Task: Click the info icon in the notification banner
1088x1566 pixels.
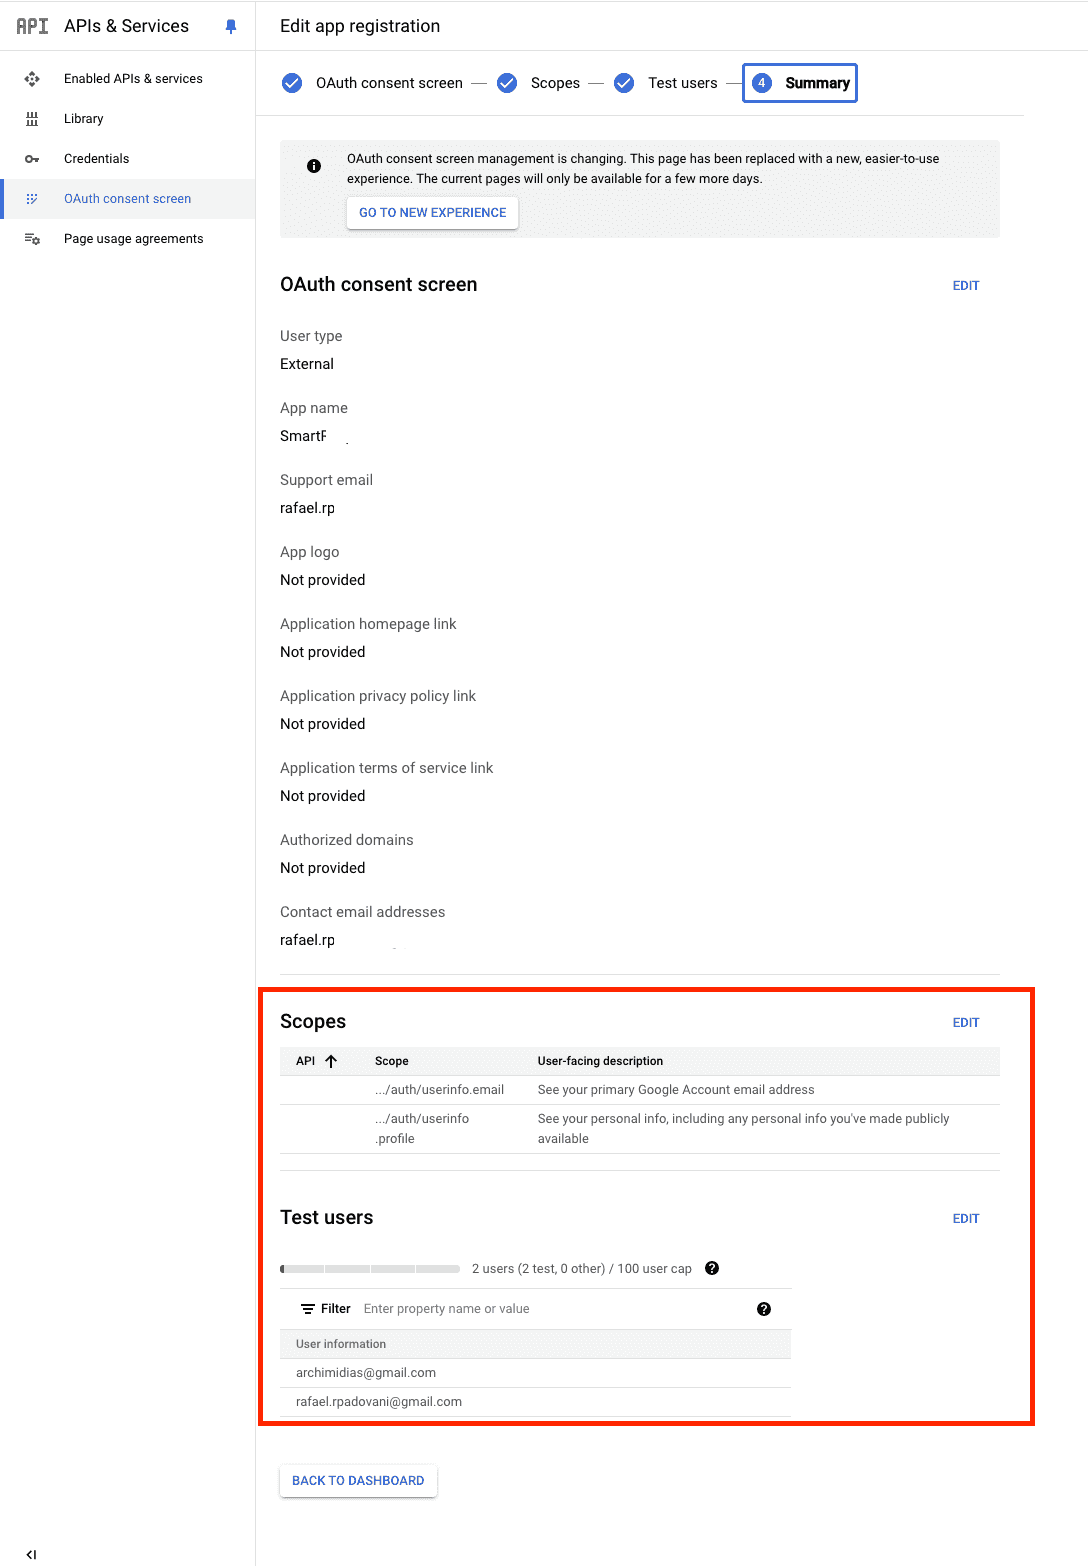Action: 313,165
